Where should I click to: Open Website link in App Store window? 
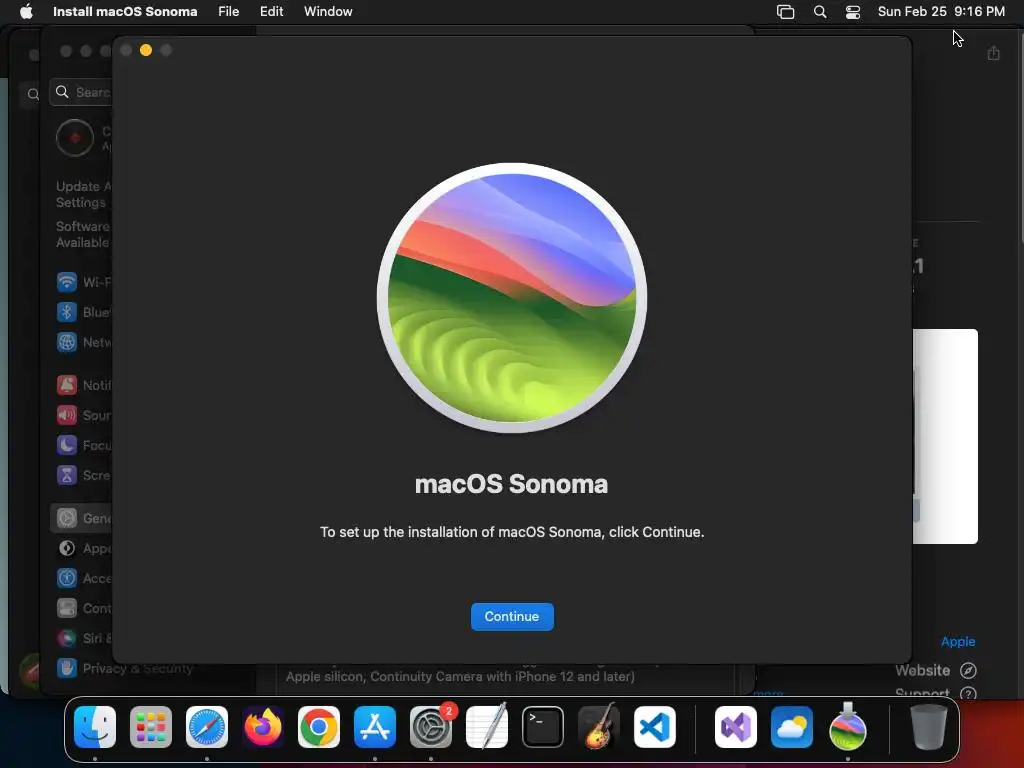tap(936, 670)
